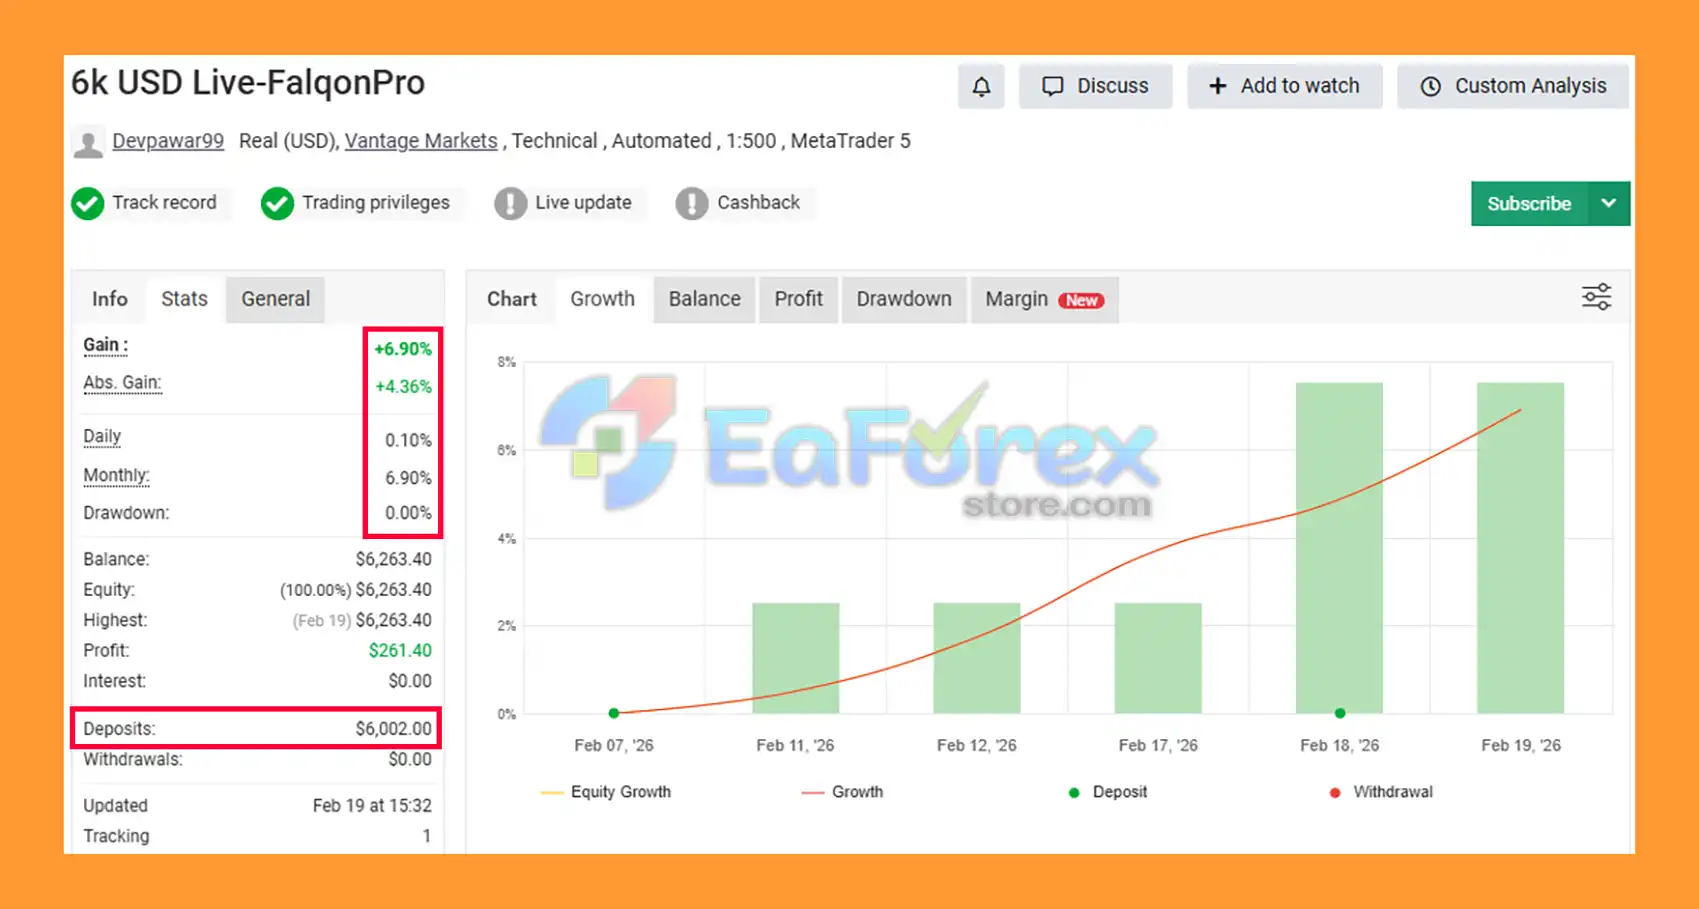Click the Track record green checkmark icon
The height and width of the screenshot is (909, 1699).
88,204
